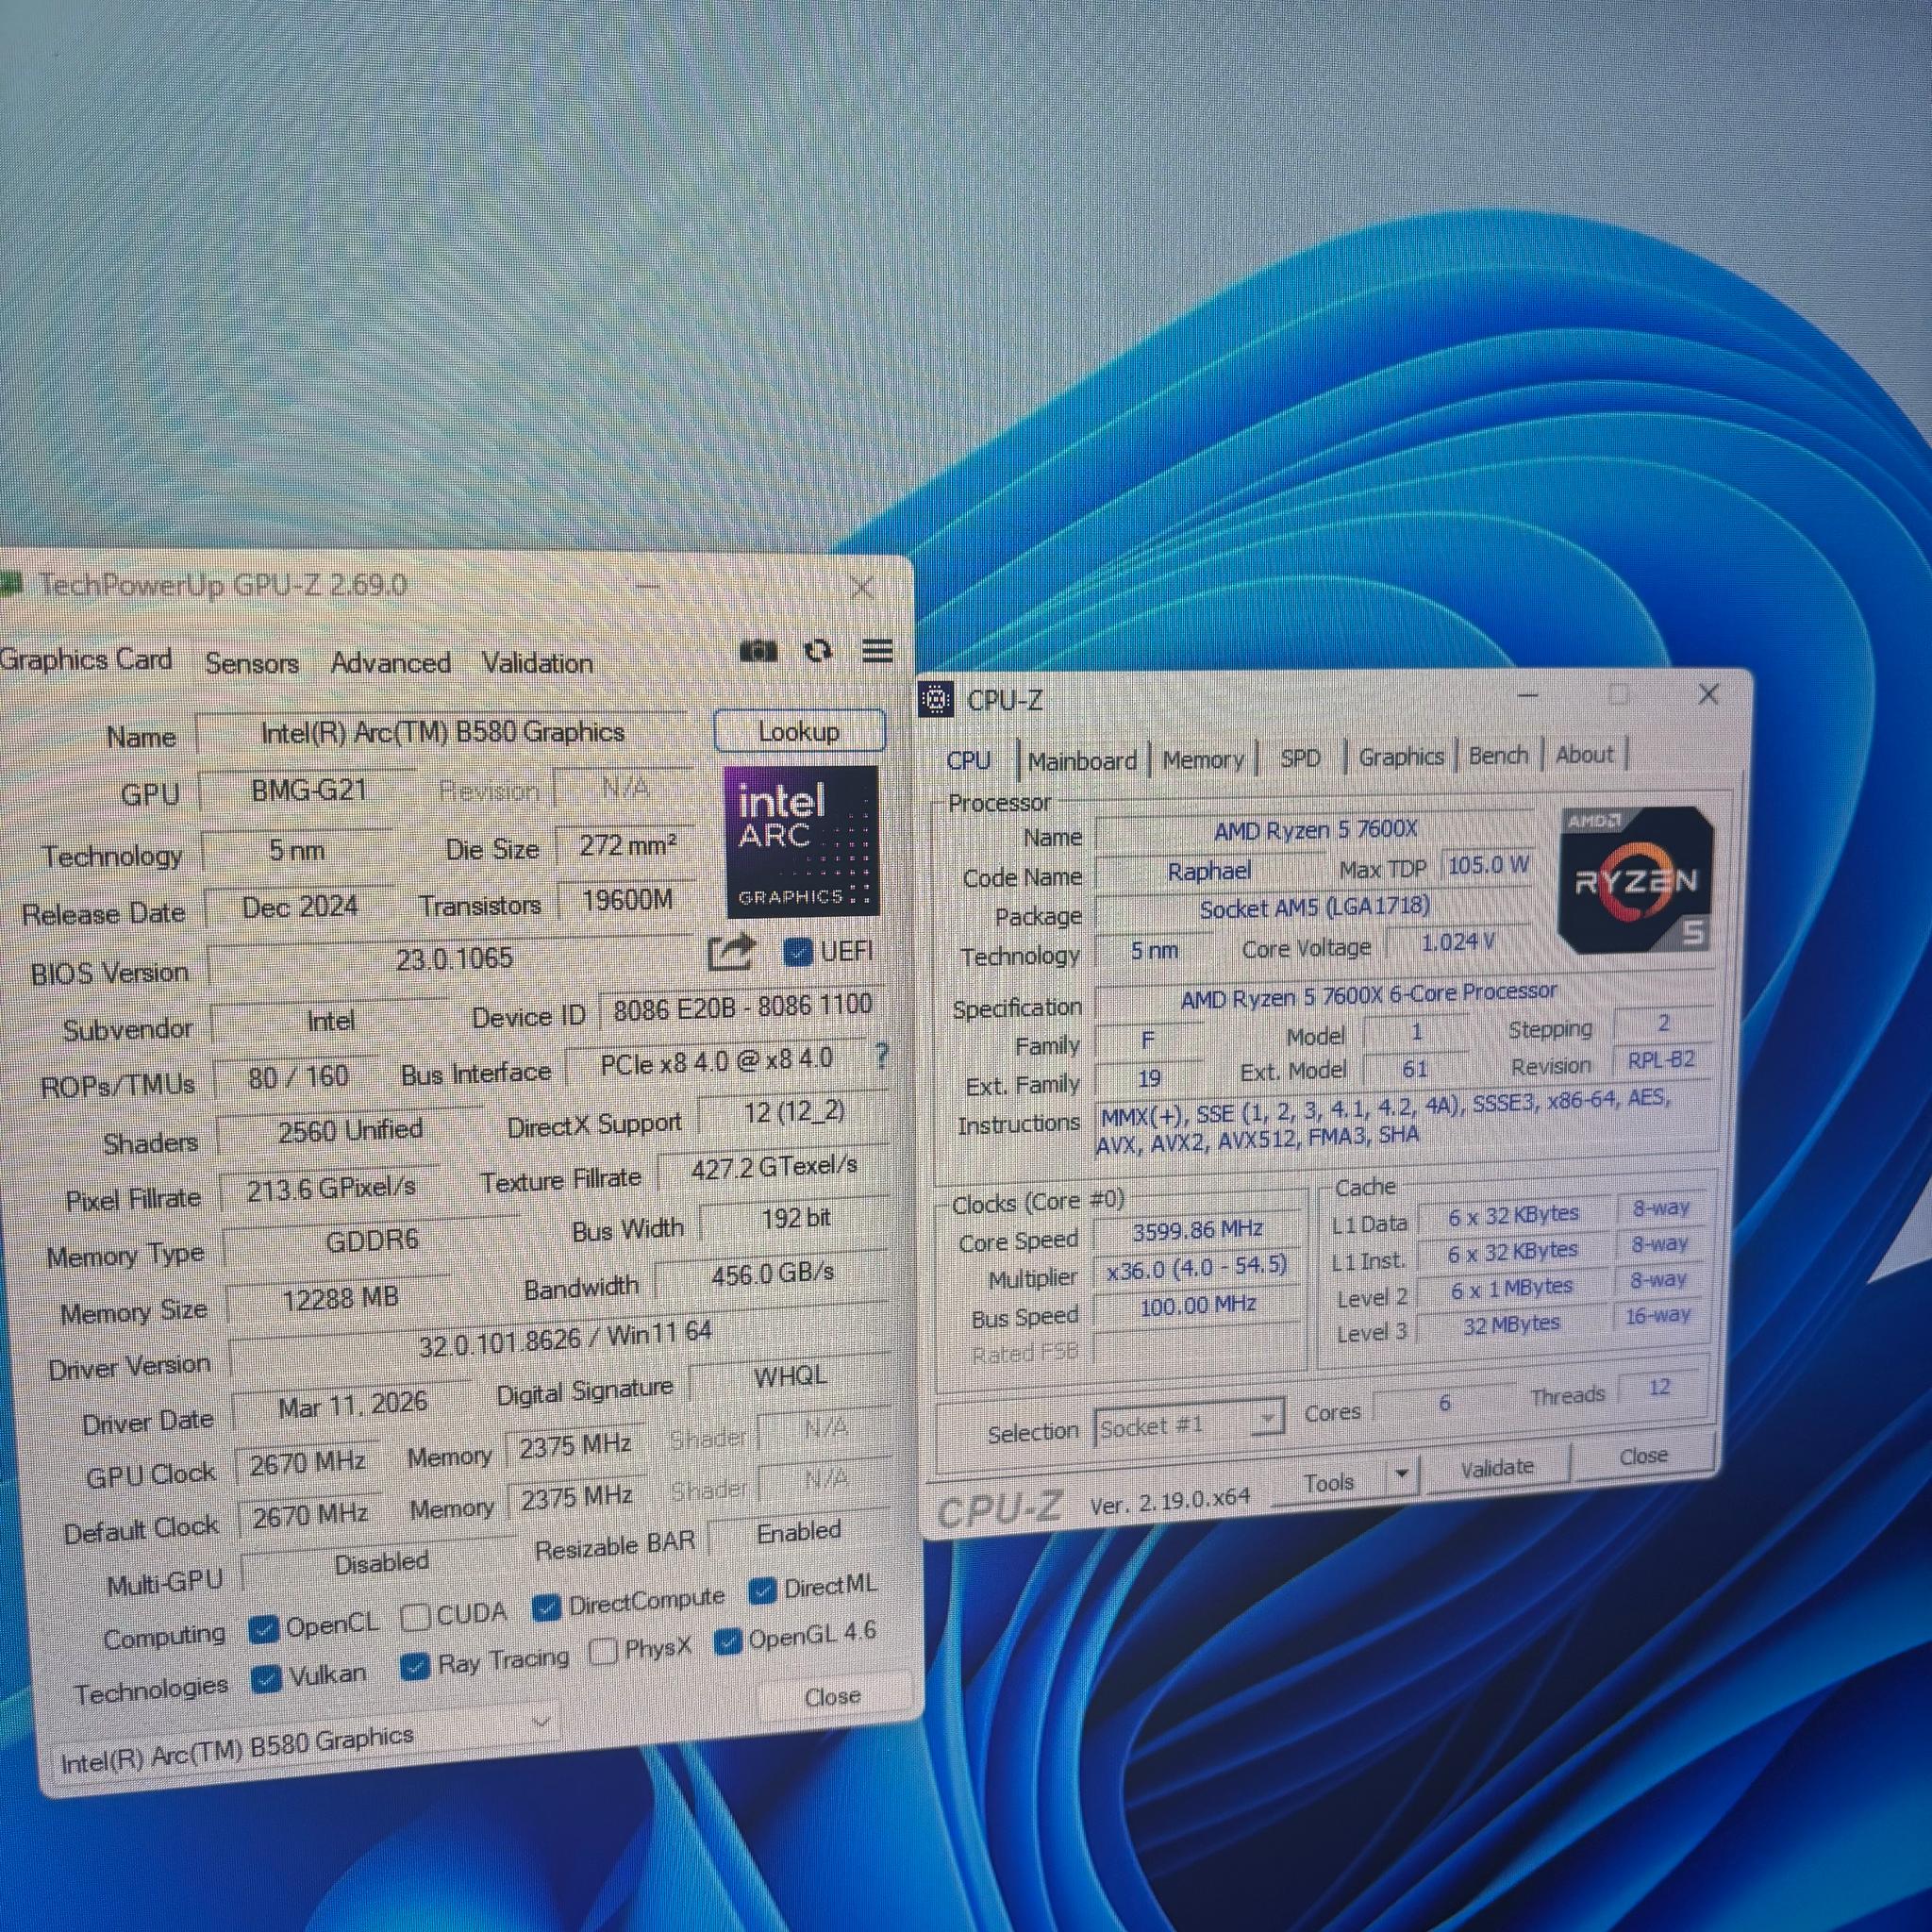Click the GPU-Z title bar app icon
This screenshot has width=1932, height=1932.
click(x=11, y=582)
